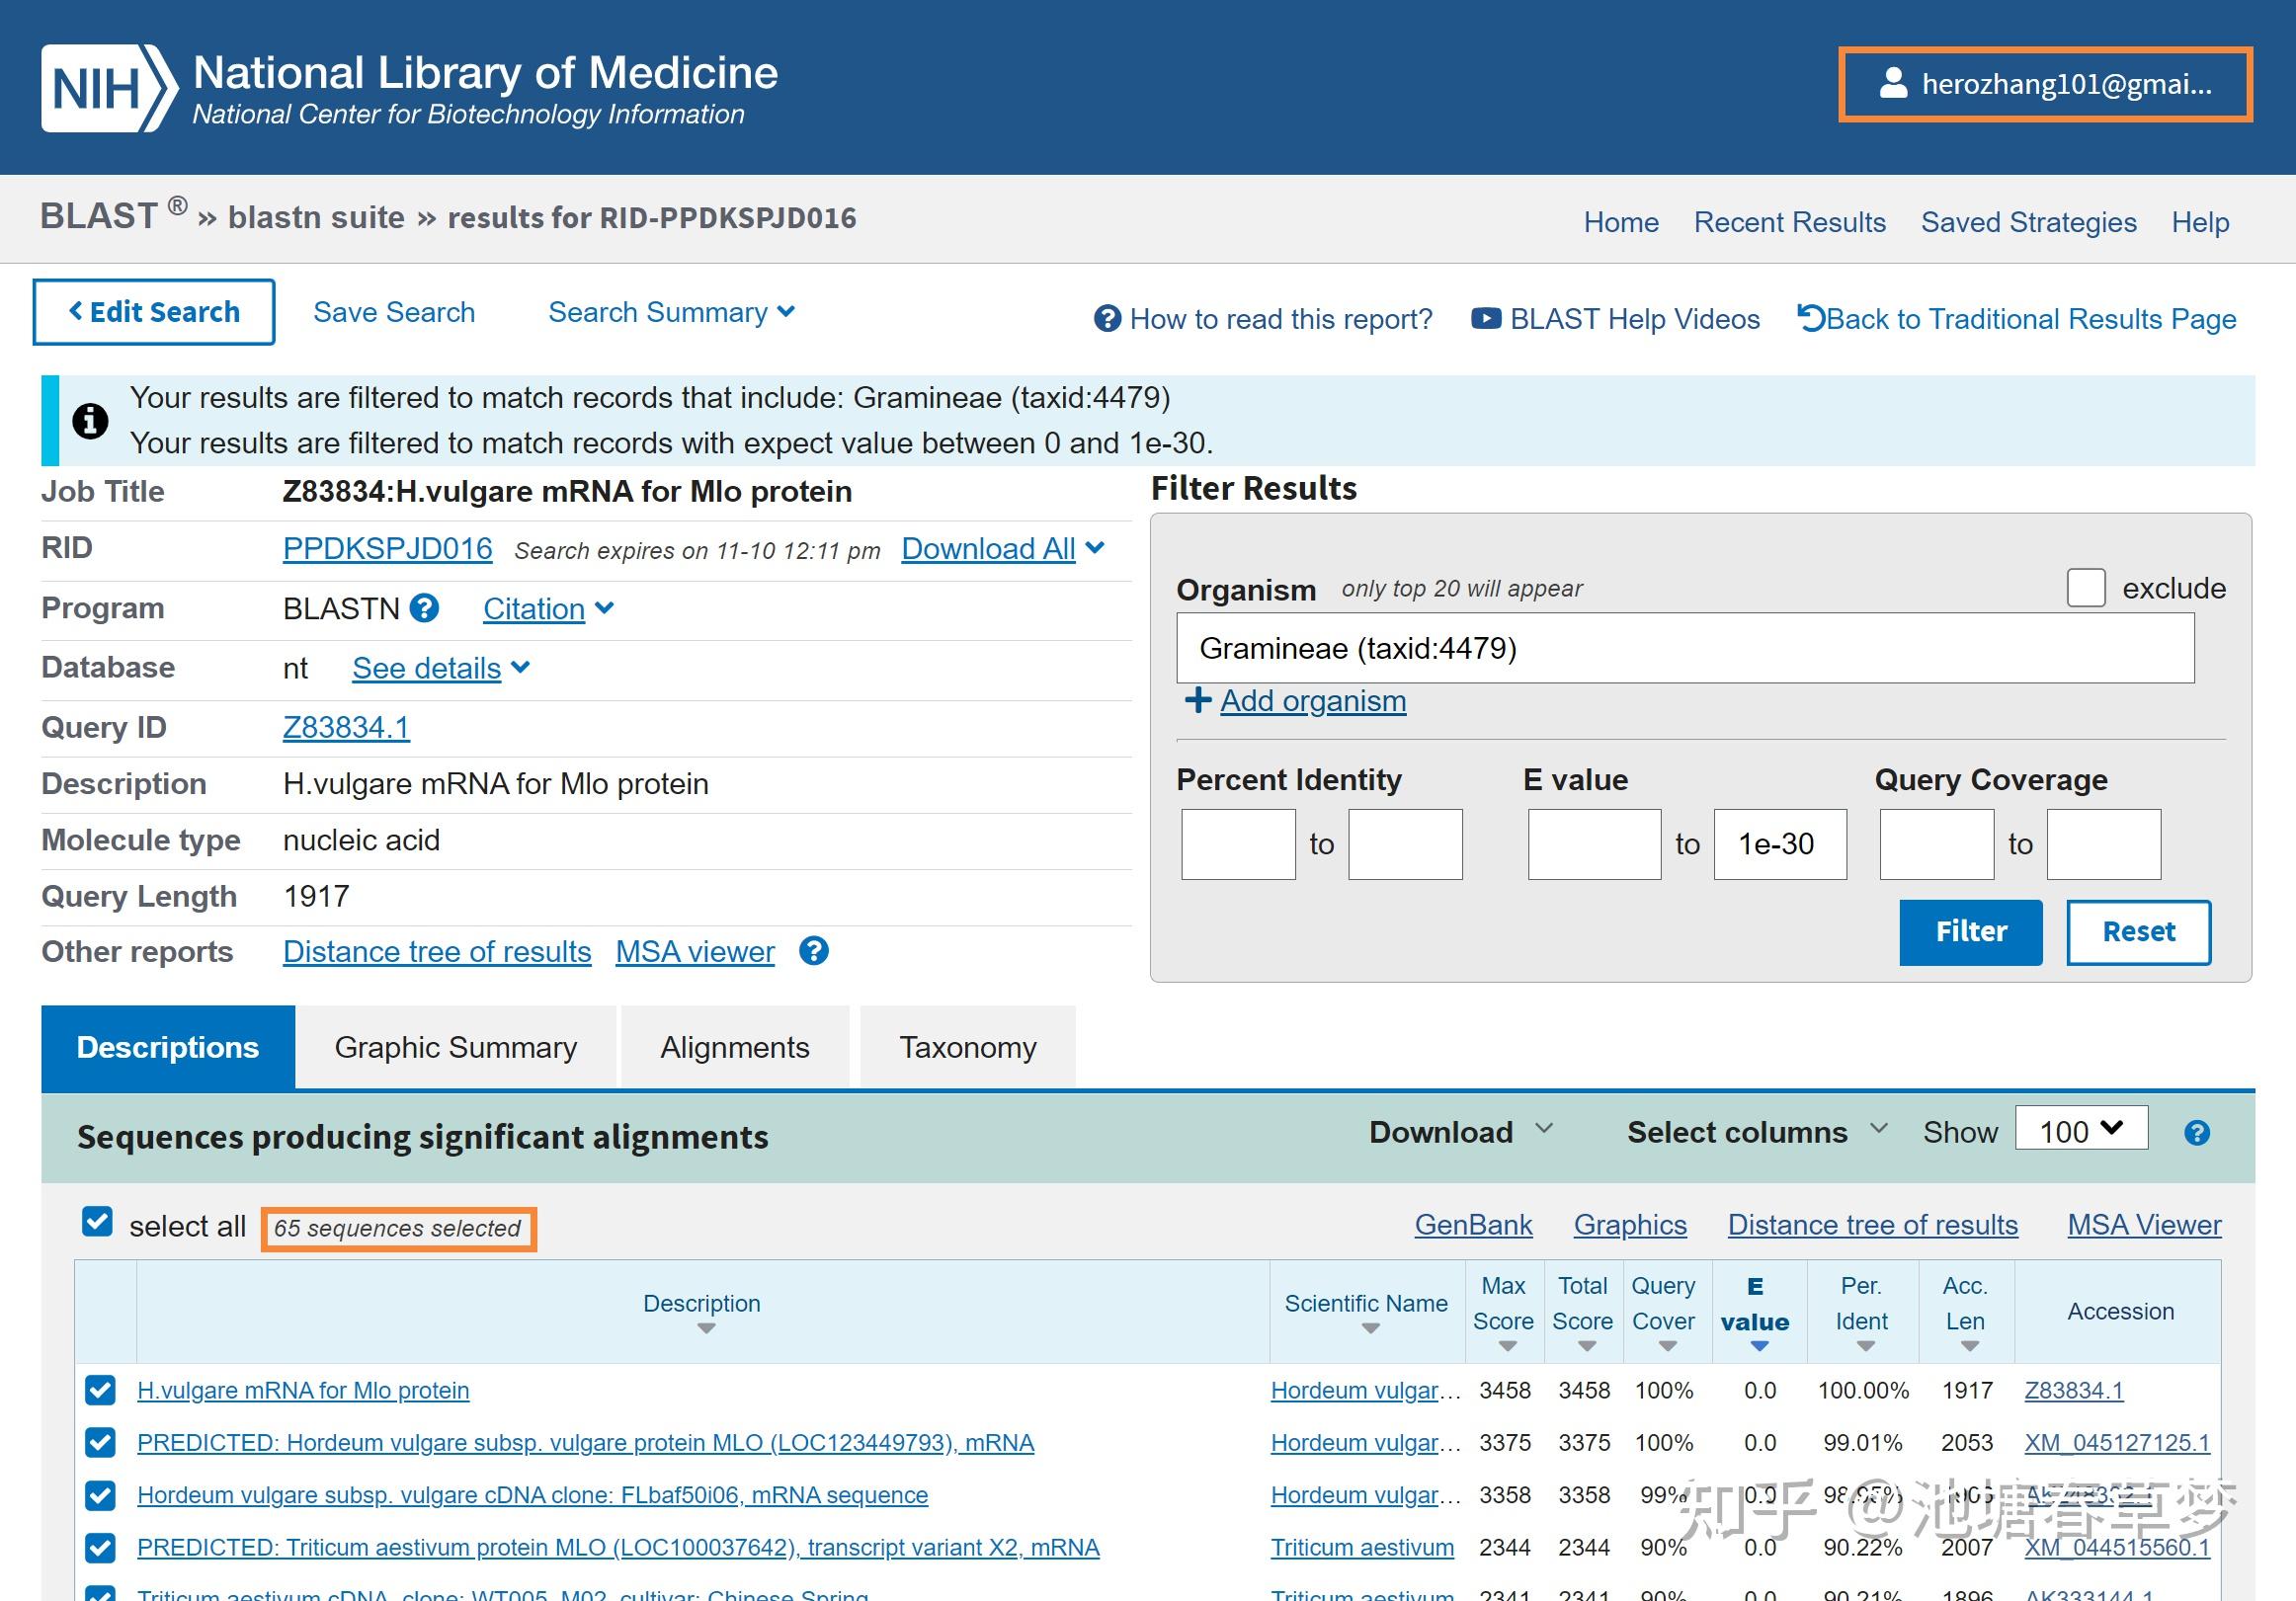
Task: Click E value column sort arrow
Action: [x=1759, y=1347]
